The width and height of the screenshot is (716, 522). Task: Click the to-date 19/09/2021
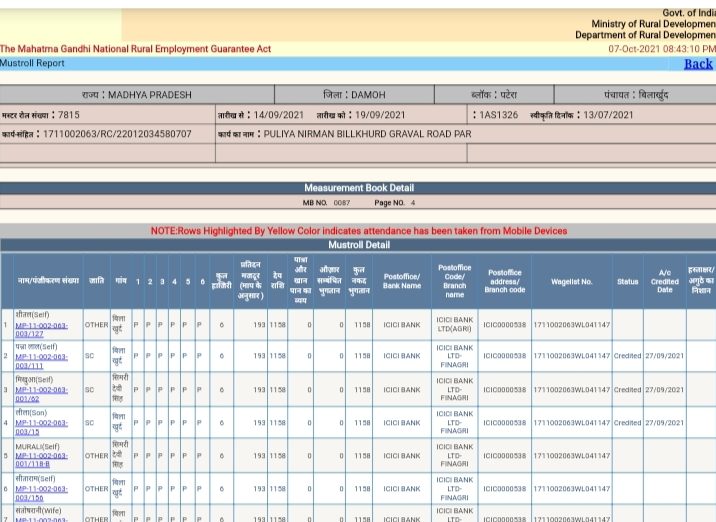(380, 115)
